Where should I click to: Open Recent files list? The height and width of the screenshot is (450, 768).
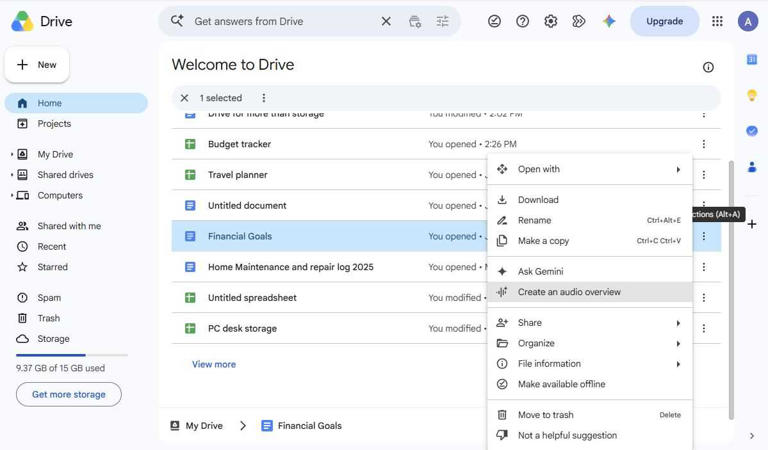(51, 246)
